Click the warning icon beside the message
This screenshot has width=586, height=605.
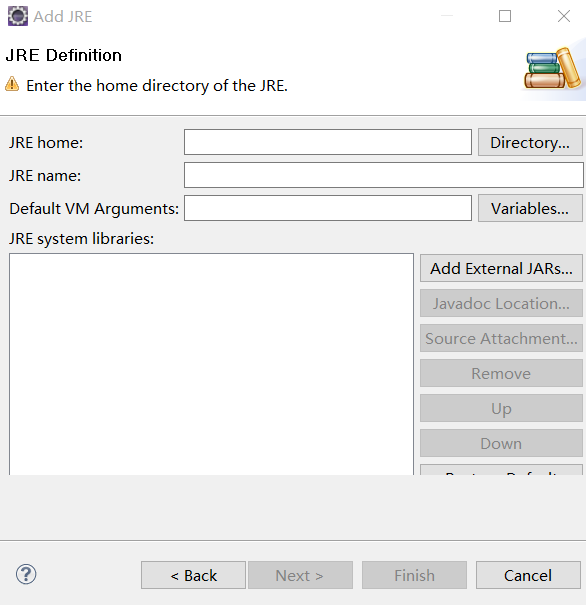click(x=12, y=84)
